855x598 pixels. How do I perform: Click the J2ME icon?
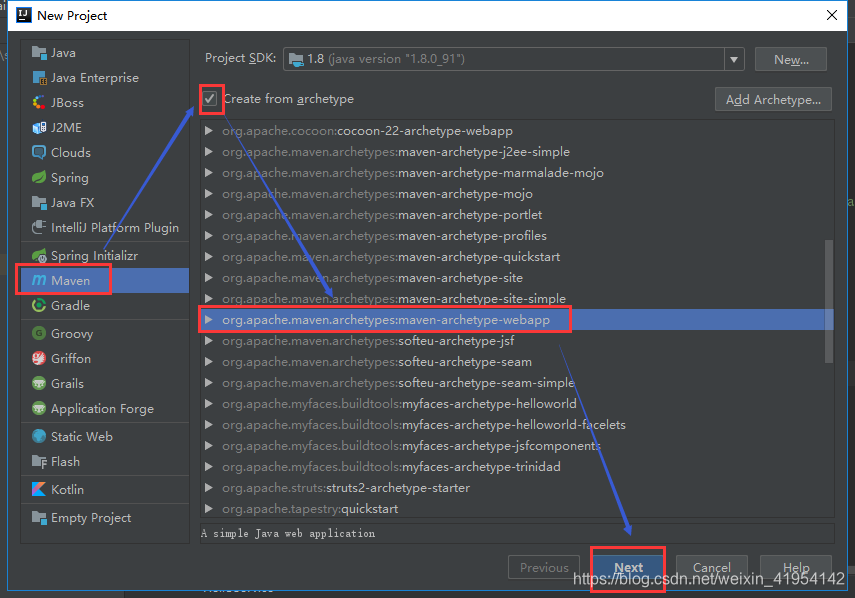pyautogui.click(x=39, y=128)
